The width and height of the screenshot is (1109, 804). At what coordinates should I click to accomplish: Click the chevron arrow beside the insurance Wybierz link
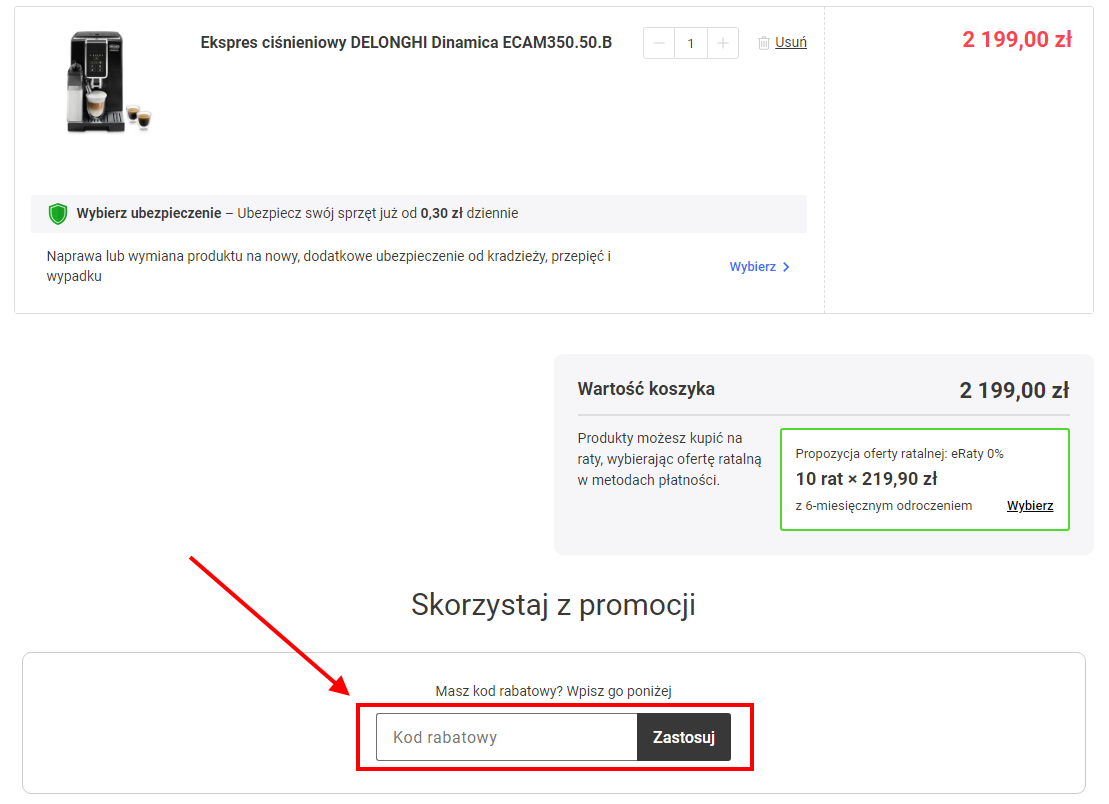pyautogui.click(x=786, y=267)
